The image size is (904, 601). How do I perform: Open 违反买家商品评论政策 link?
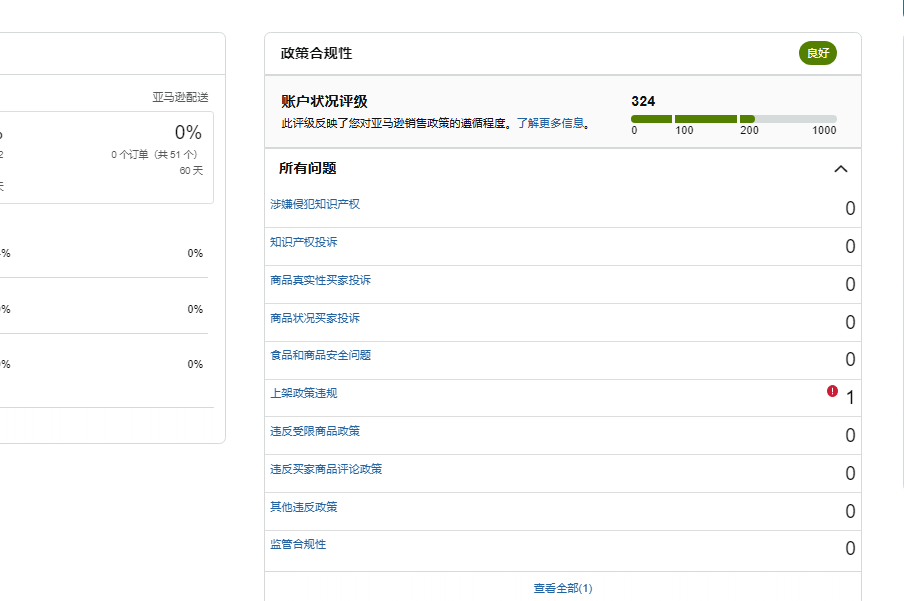pos(325,469)
